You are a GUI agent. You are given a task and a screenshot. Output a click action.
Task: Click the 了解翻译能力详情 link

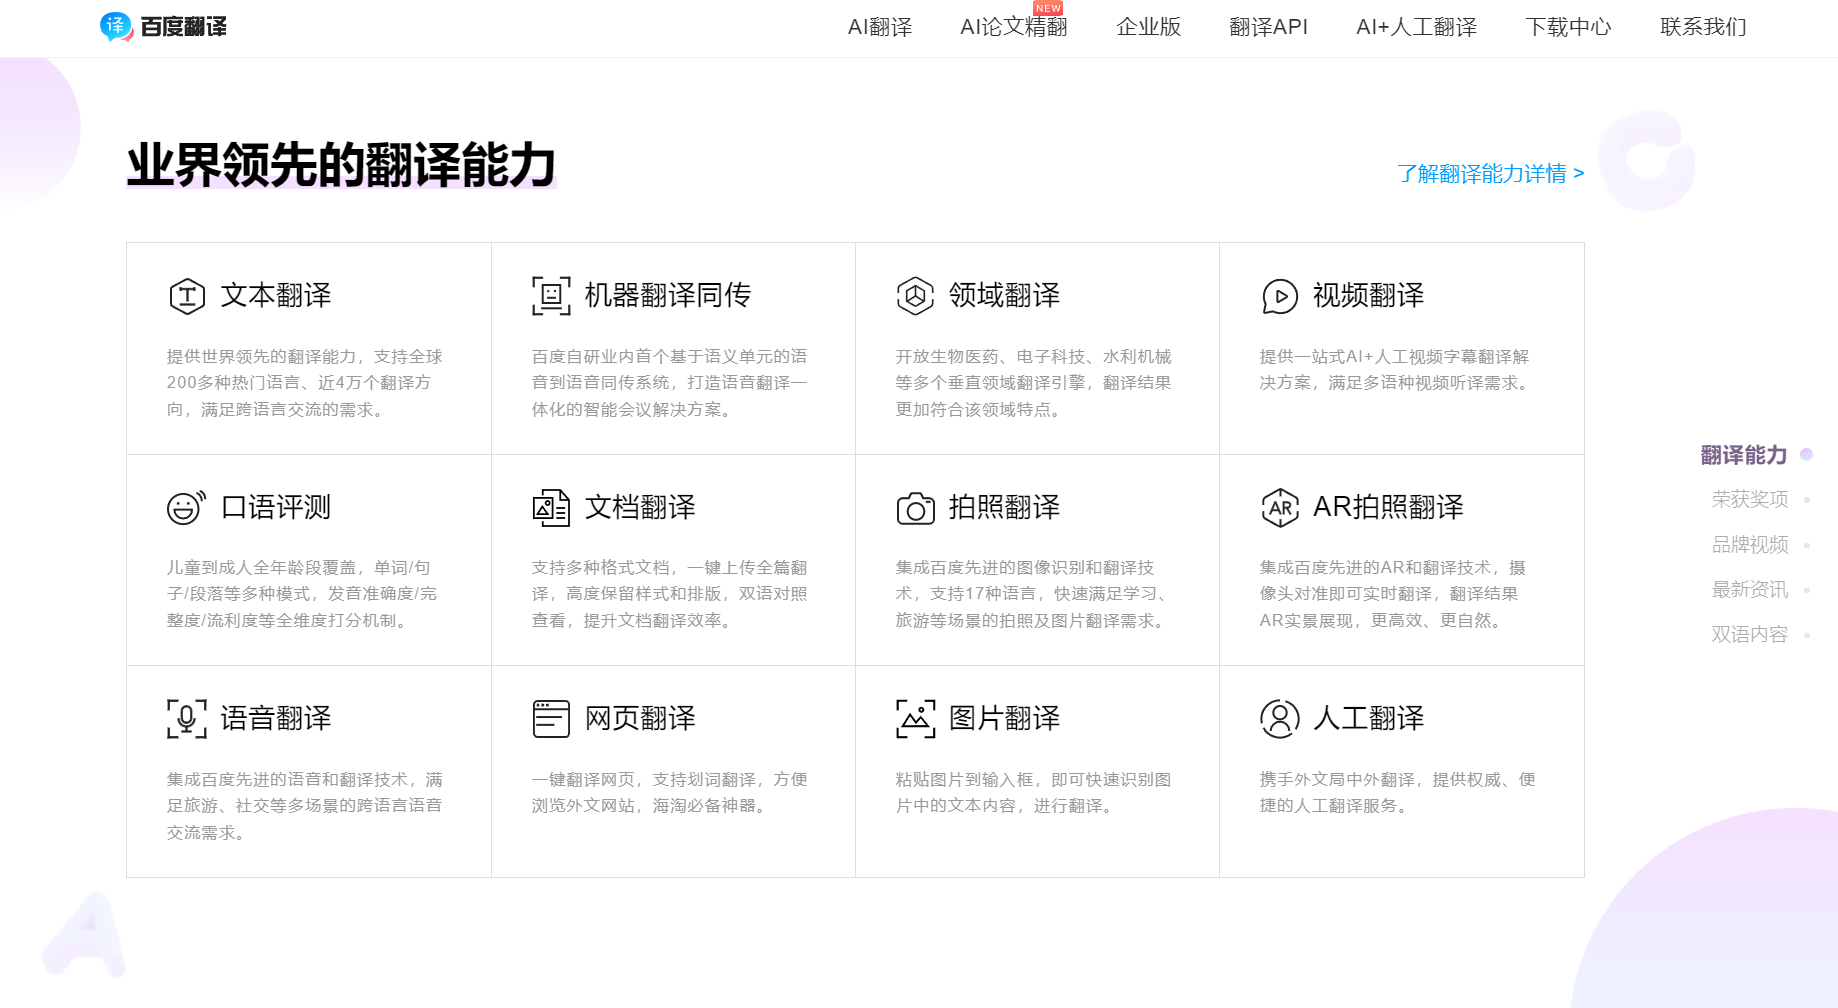point(1481,173)
